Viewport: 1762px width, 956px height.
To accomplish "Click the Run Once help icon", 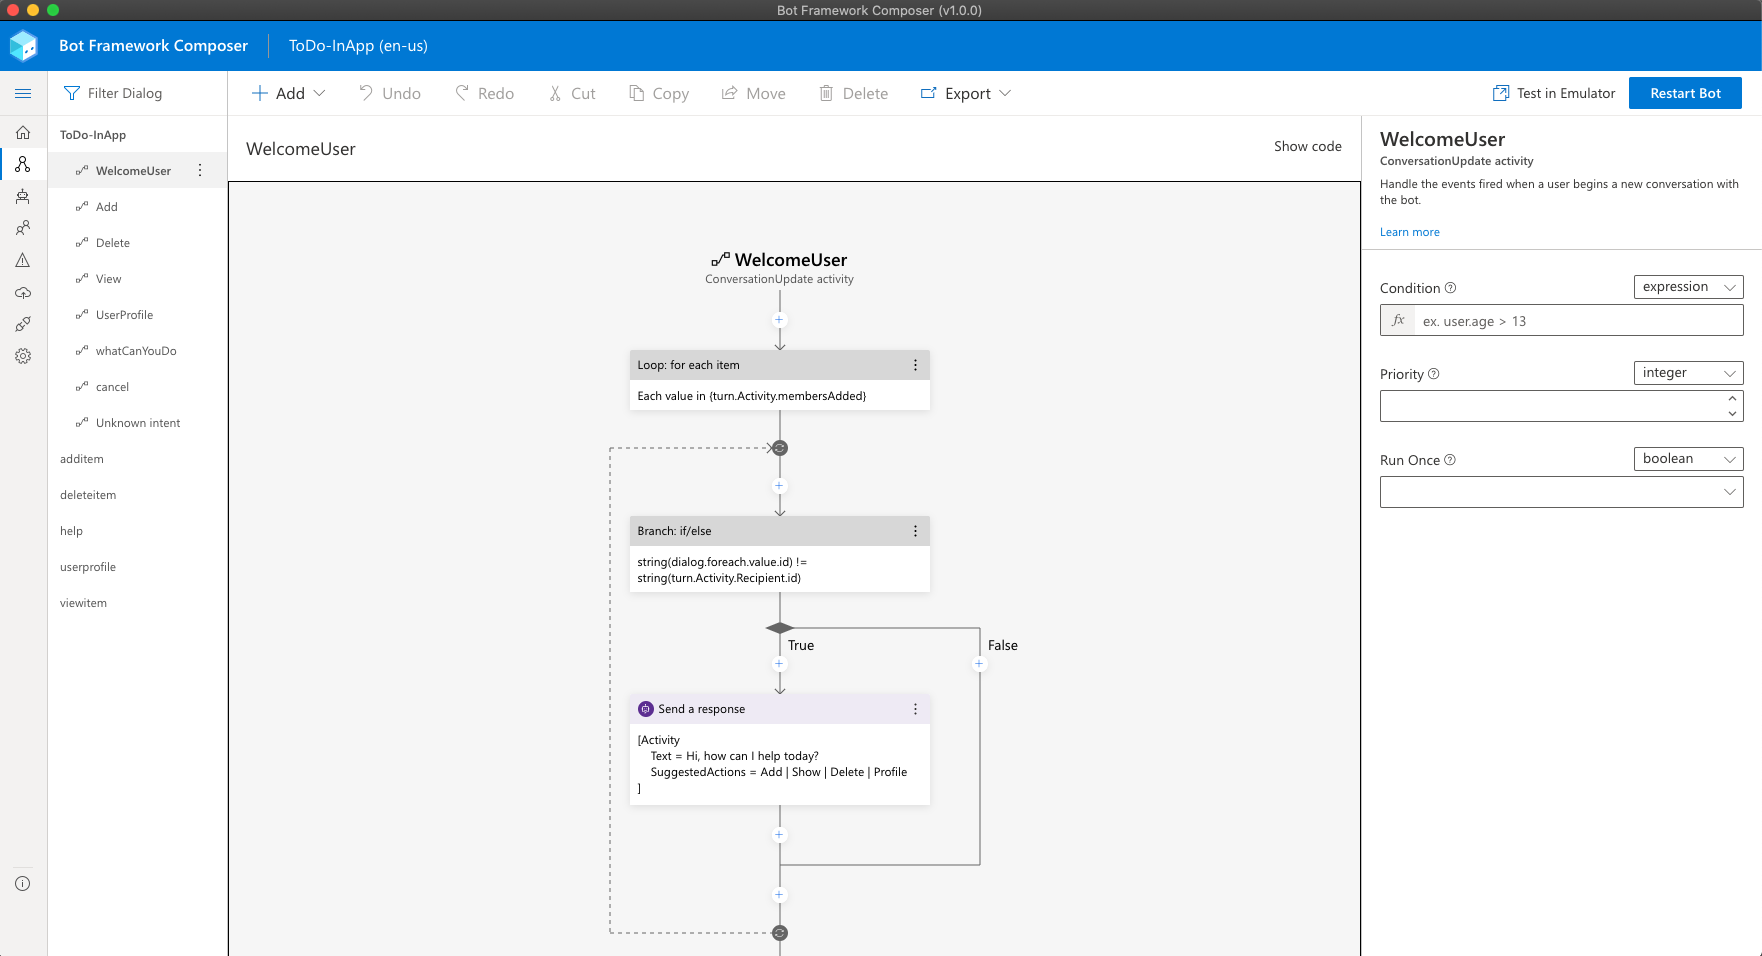I will [x=1450, y=460].
